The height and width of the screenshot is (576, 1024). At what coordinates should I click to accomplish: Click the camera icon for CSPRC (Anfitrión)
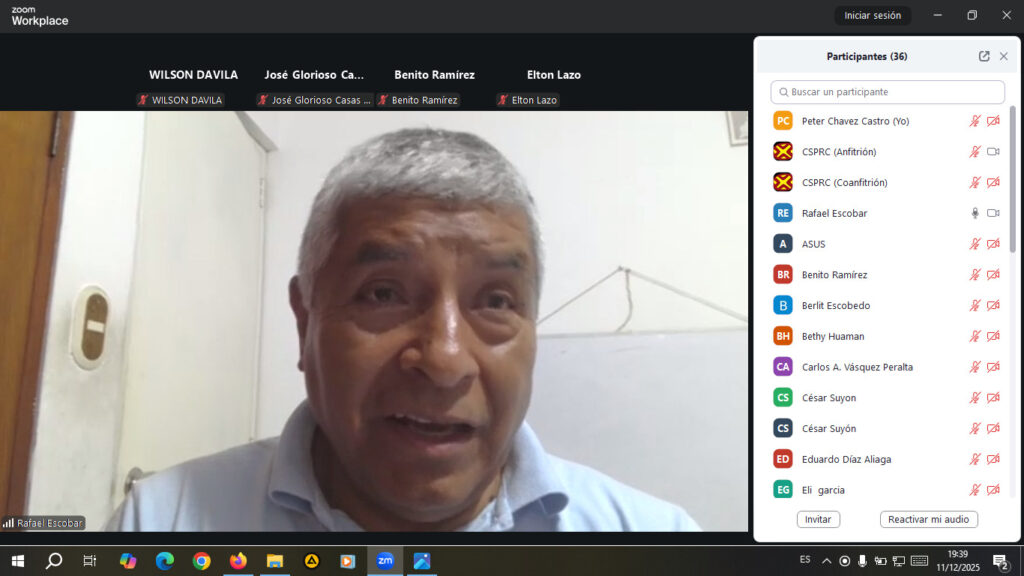[x=993, y=152]
